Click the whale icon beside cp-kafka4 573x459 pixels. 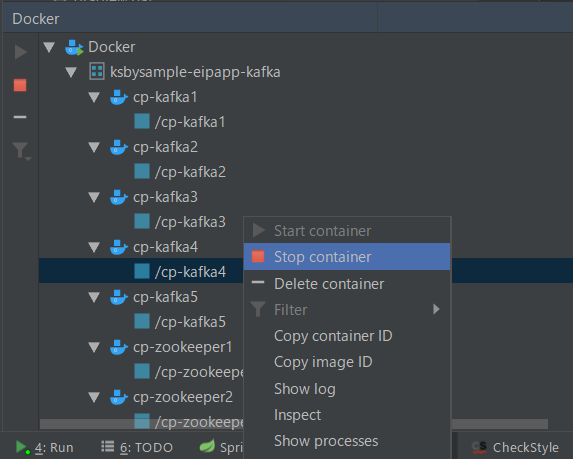click(x=119, y=247)
